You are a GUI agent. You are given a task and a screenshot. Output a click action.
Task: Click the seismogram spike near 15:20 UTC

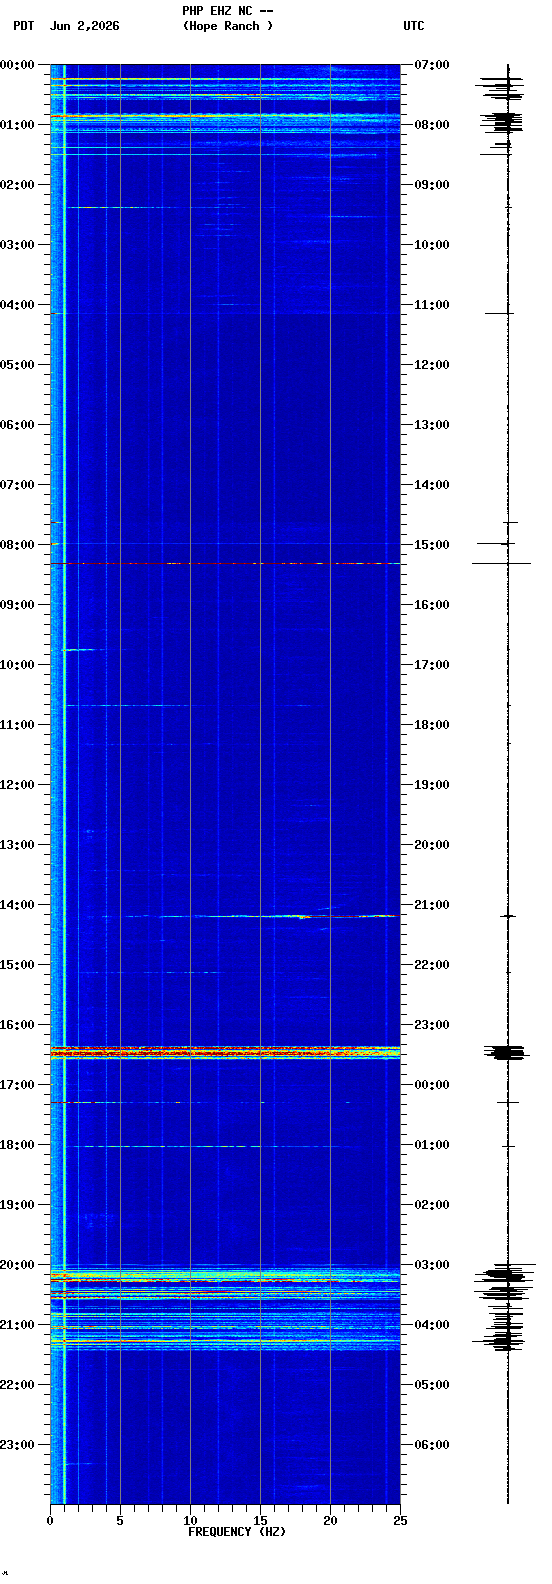502,564
